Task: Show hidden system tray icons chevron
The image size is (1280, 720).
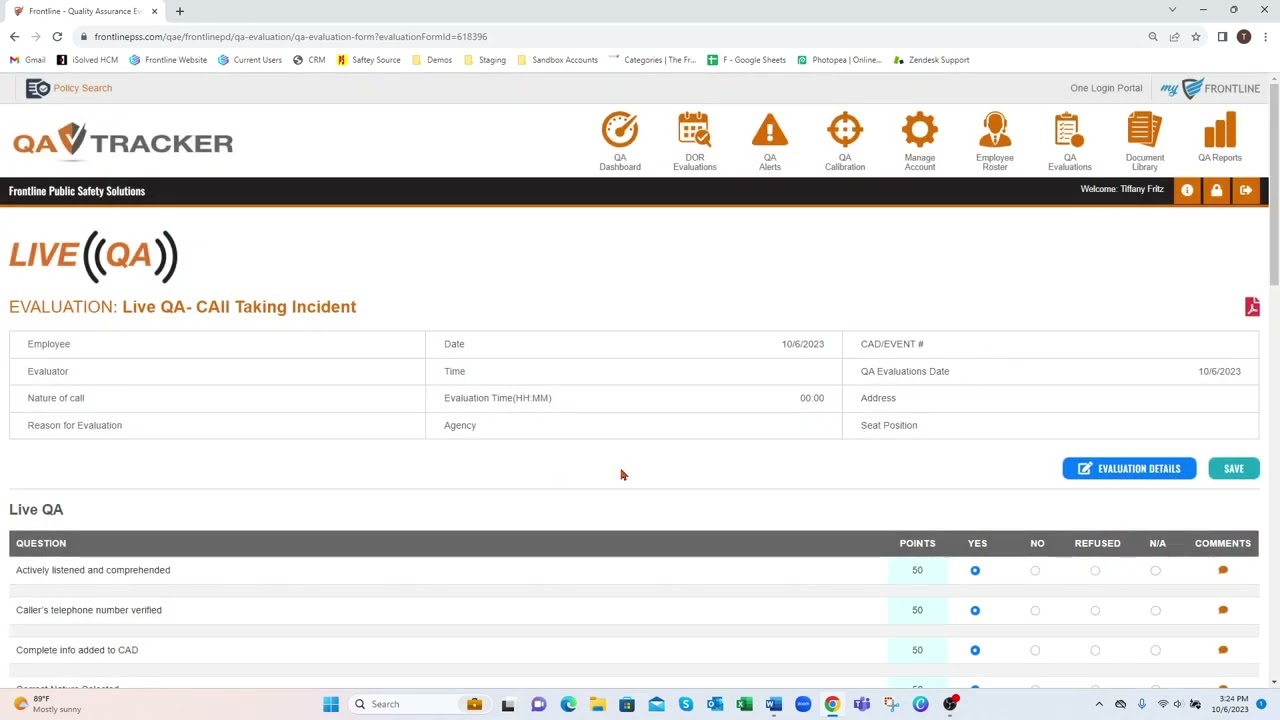Action: [1099, 704]
